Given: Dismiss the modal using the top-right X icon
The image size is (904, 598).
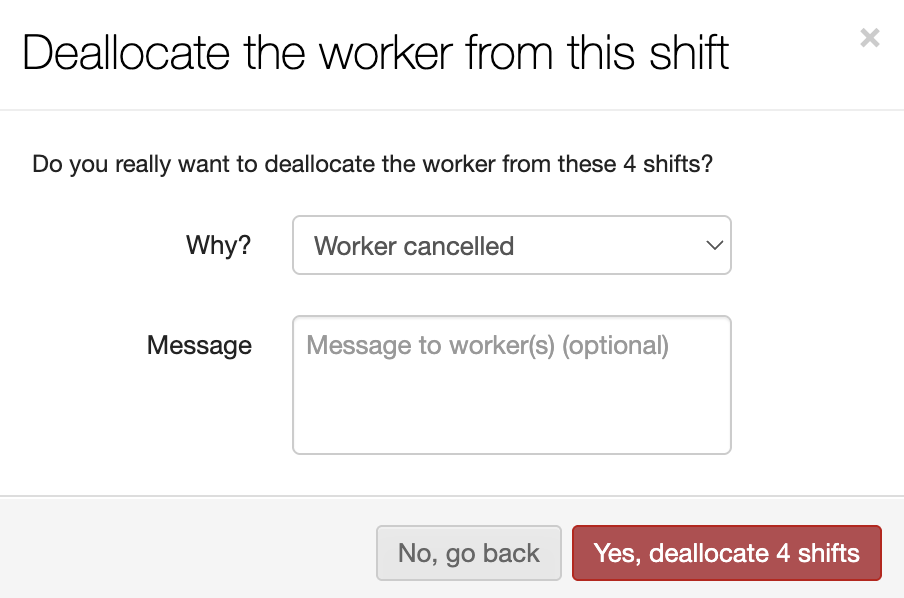Looking at the screenshot, I should tap(870, 38).
